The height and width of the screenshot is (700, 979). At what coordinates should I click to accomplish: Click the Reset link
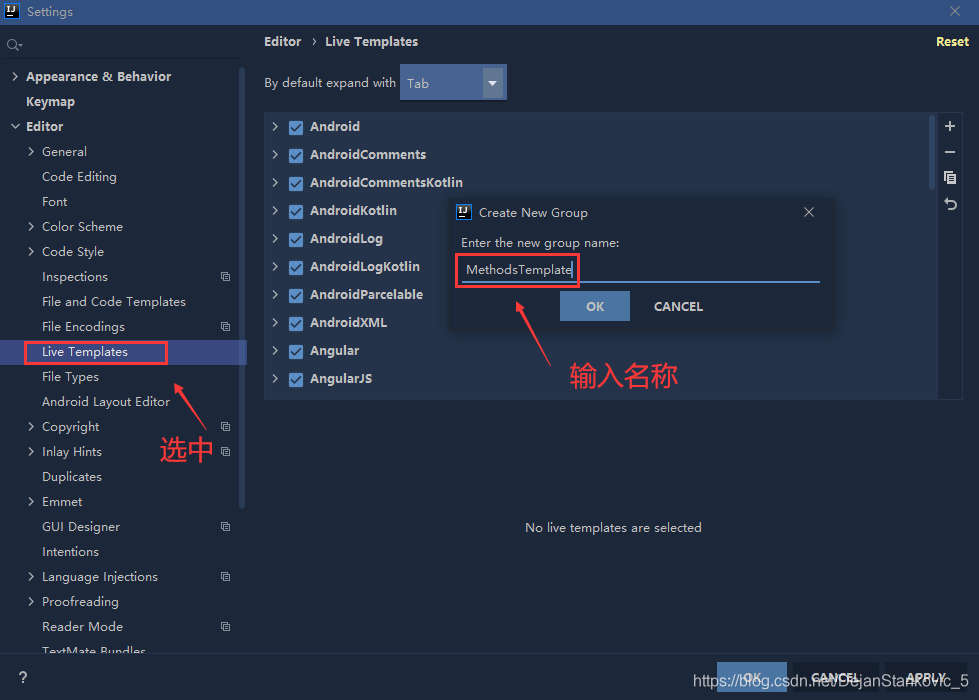(x=952, y=42)
